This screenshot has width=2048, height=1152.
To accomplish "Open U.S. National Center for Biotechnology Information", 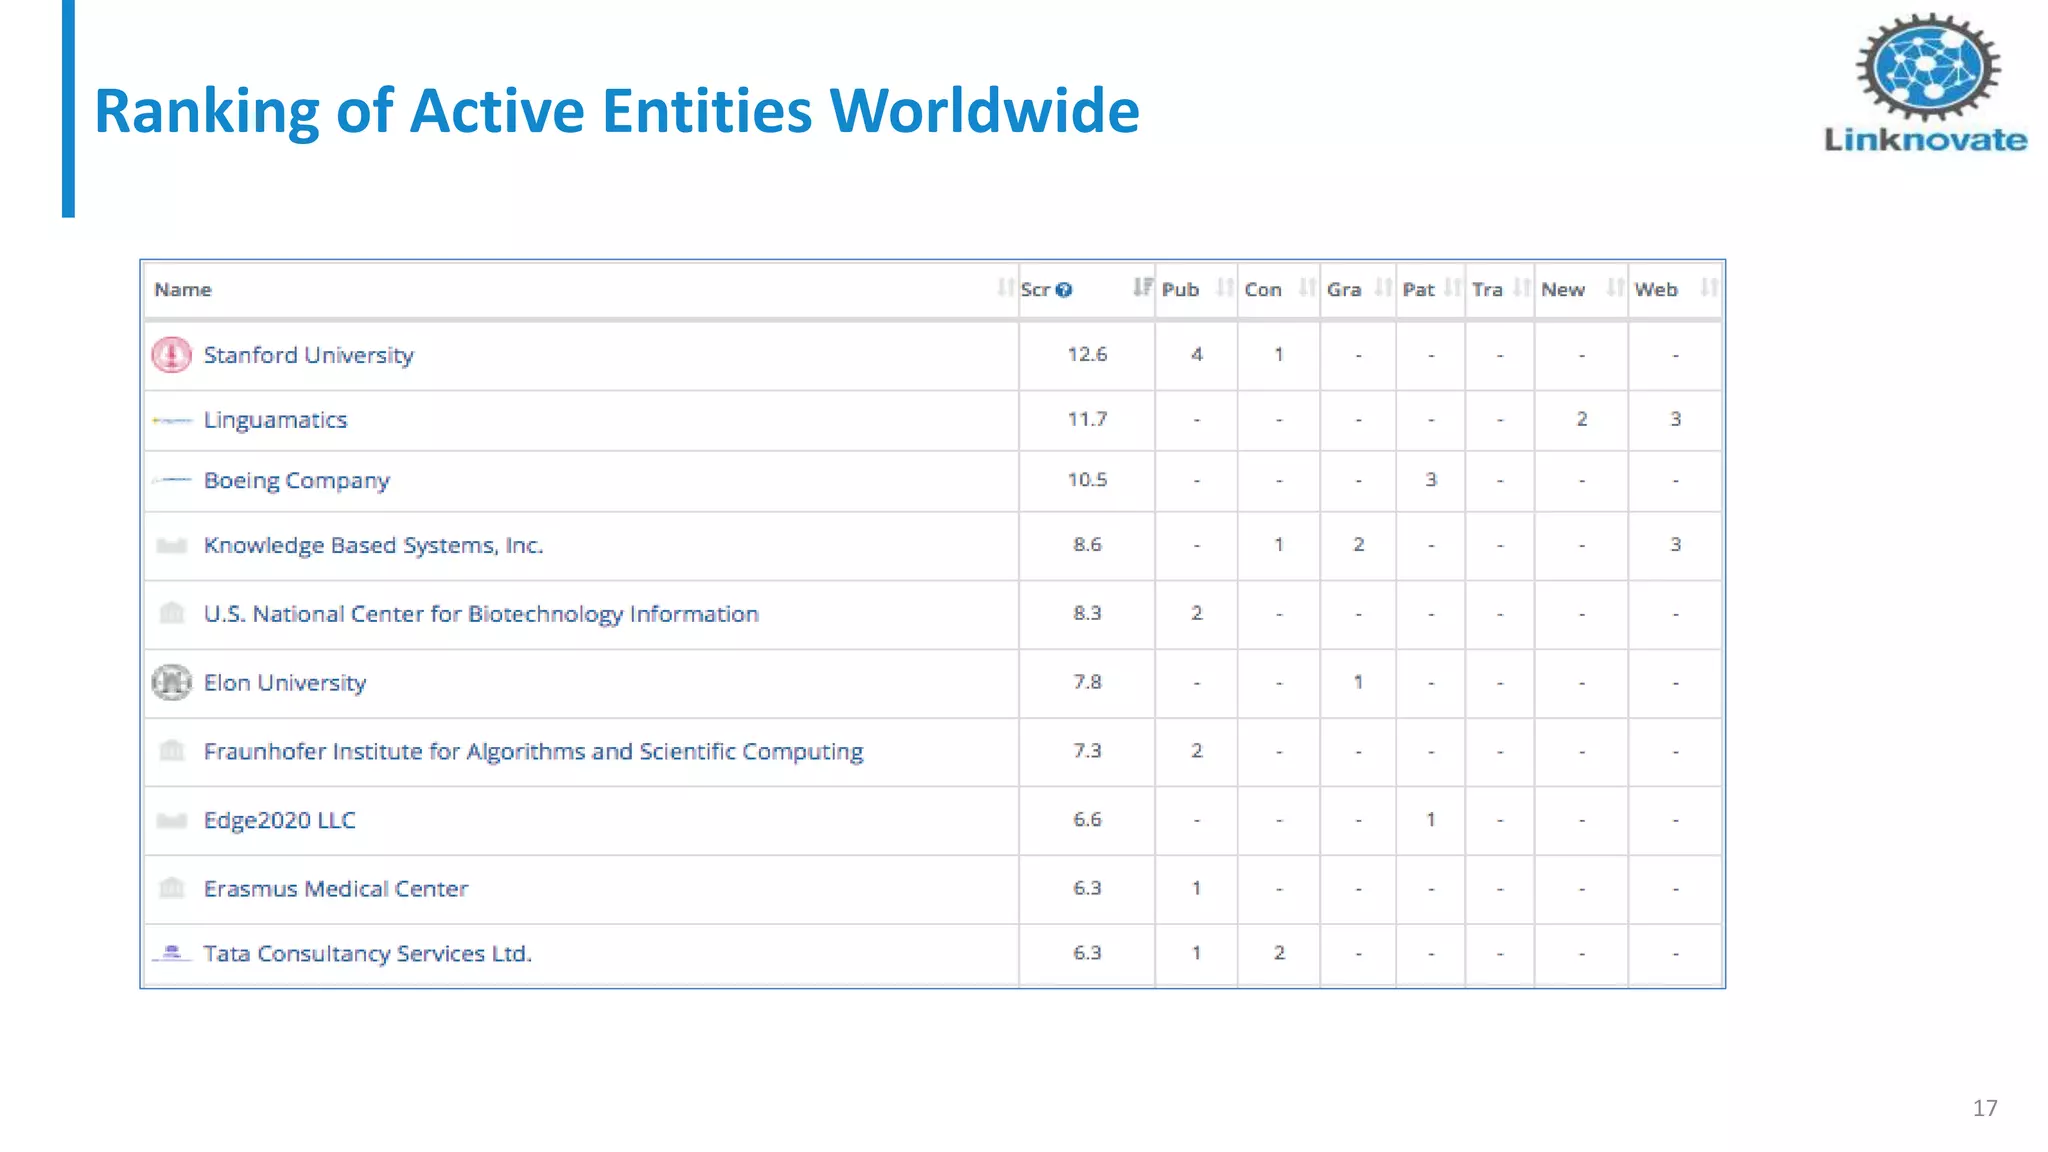I will pos(481,614).
